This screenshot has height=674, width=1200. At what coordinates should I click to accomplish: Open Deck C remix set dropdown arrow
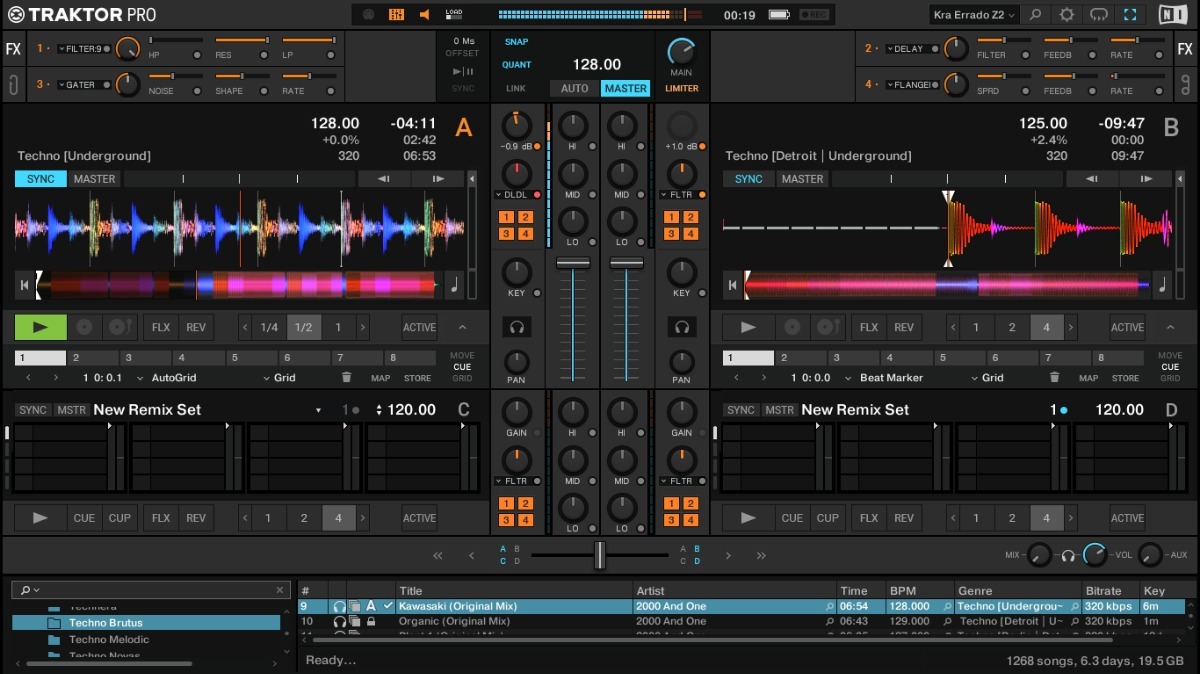pos(318,410)
